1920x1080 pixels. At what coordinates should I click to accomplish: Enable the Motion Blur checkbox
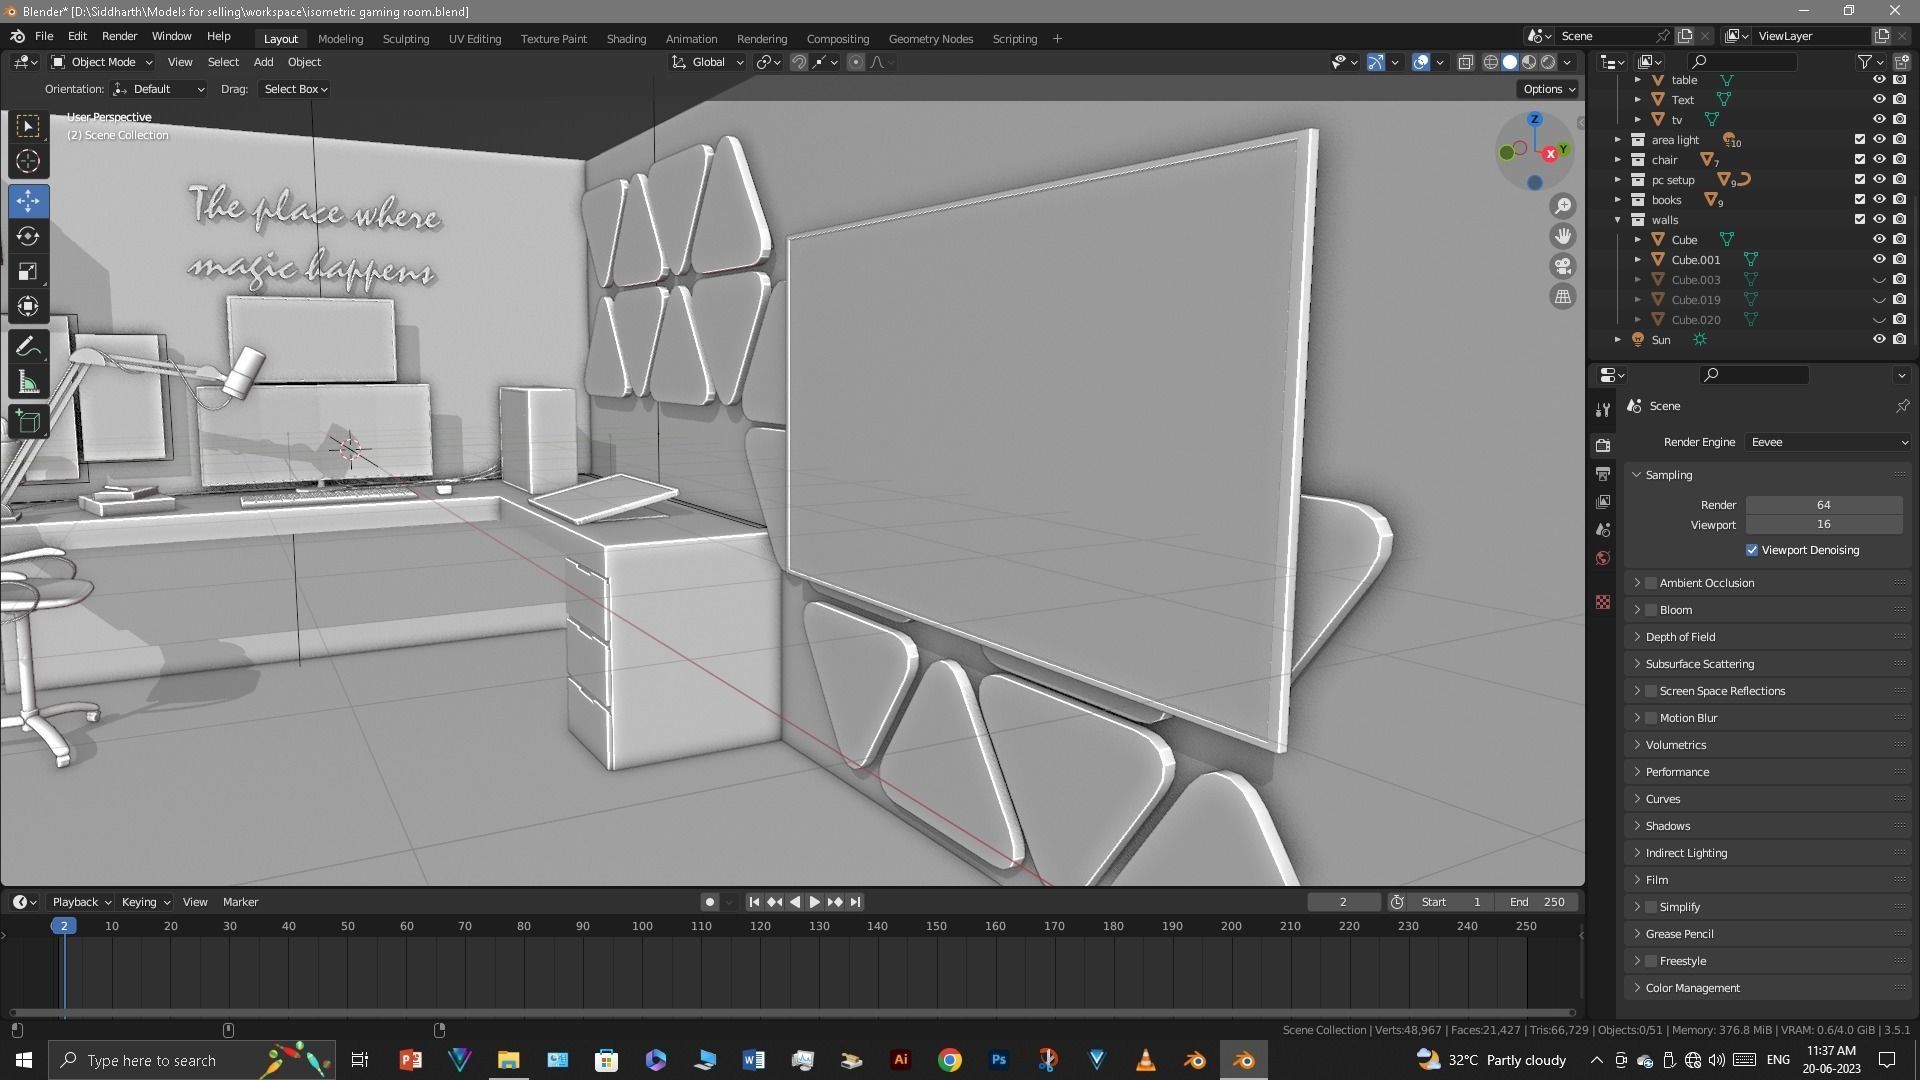[1651, 718]
